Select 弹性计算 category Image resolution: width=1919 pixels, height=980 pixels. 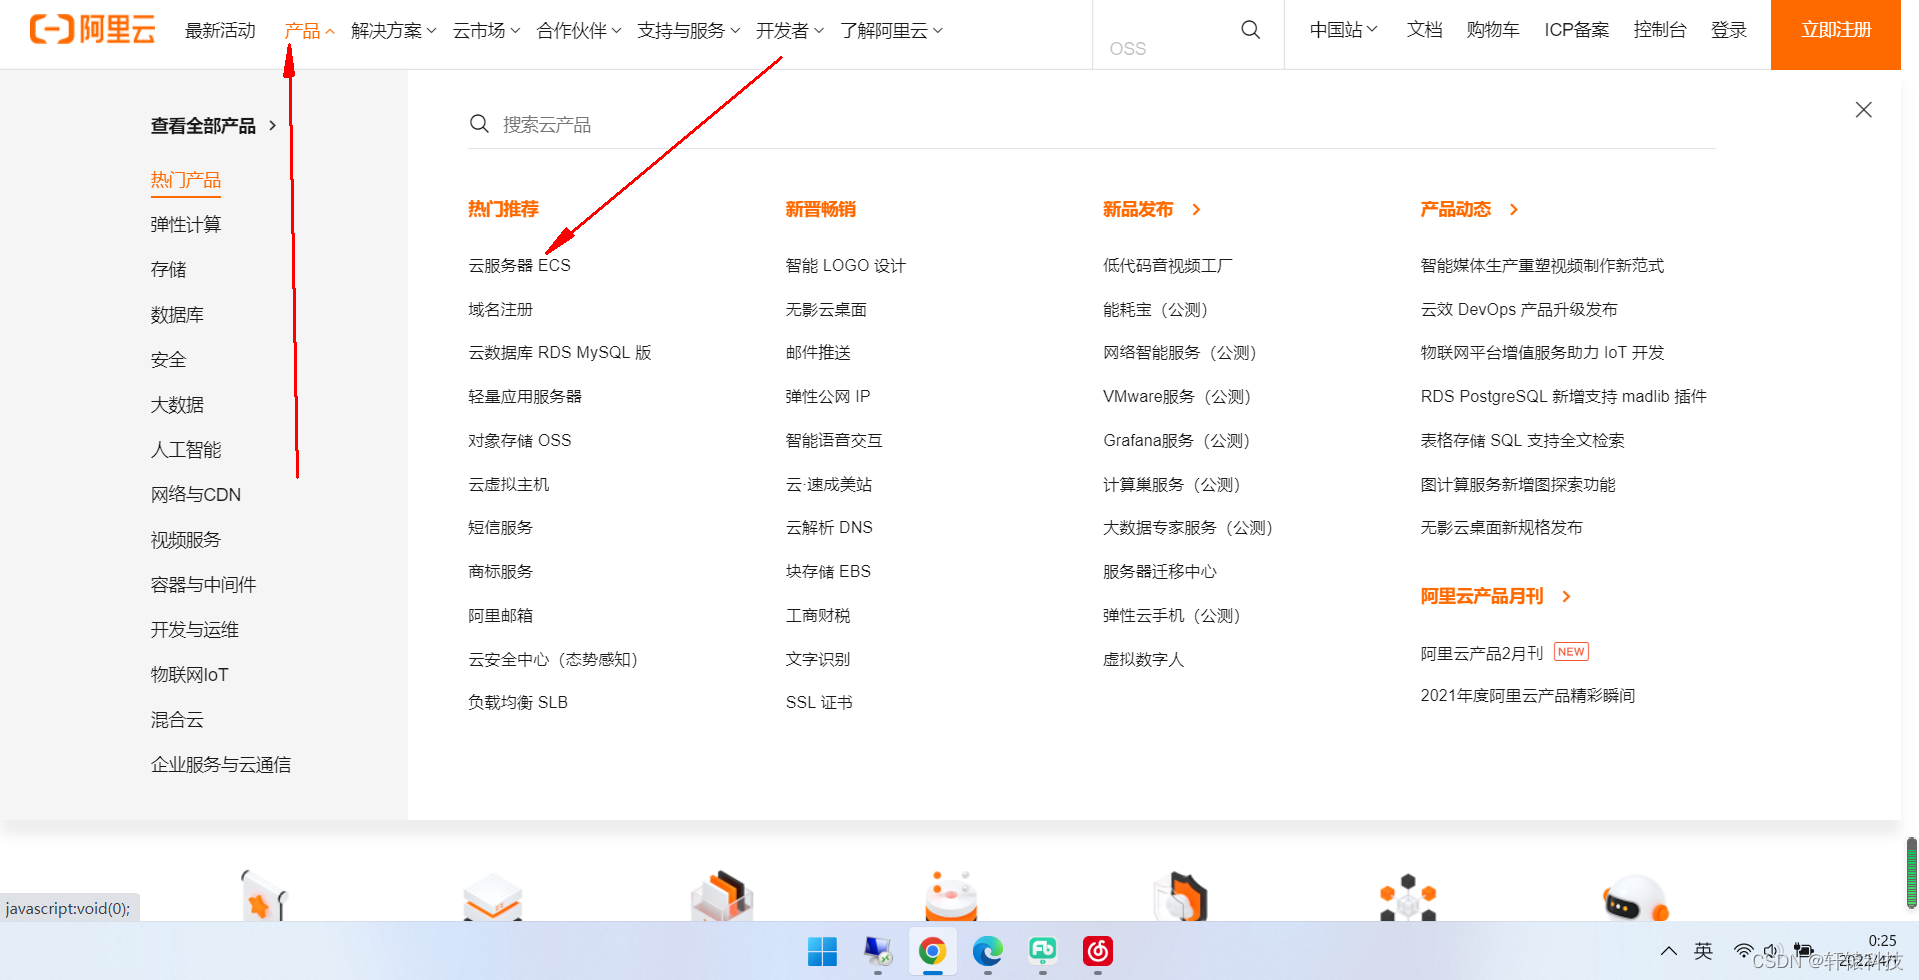(x=186, y=225)
